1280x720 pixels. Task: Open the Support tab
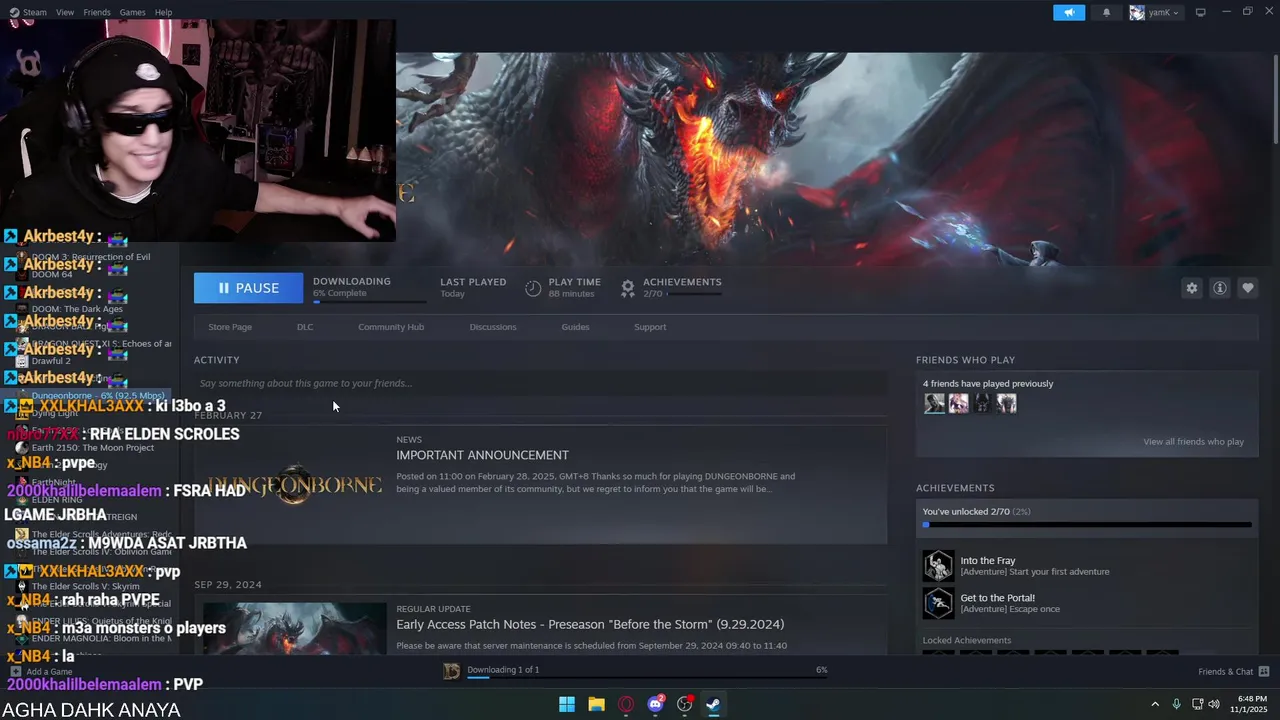(x=650, y=327)
